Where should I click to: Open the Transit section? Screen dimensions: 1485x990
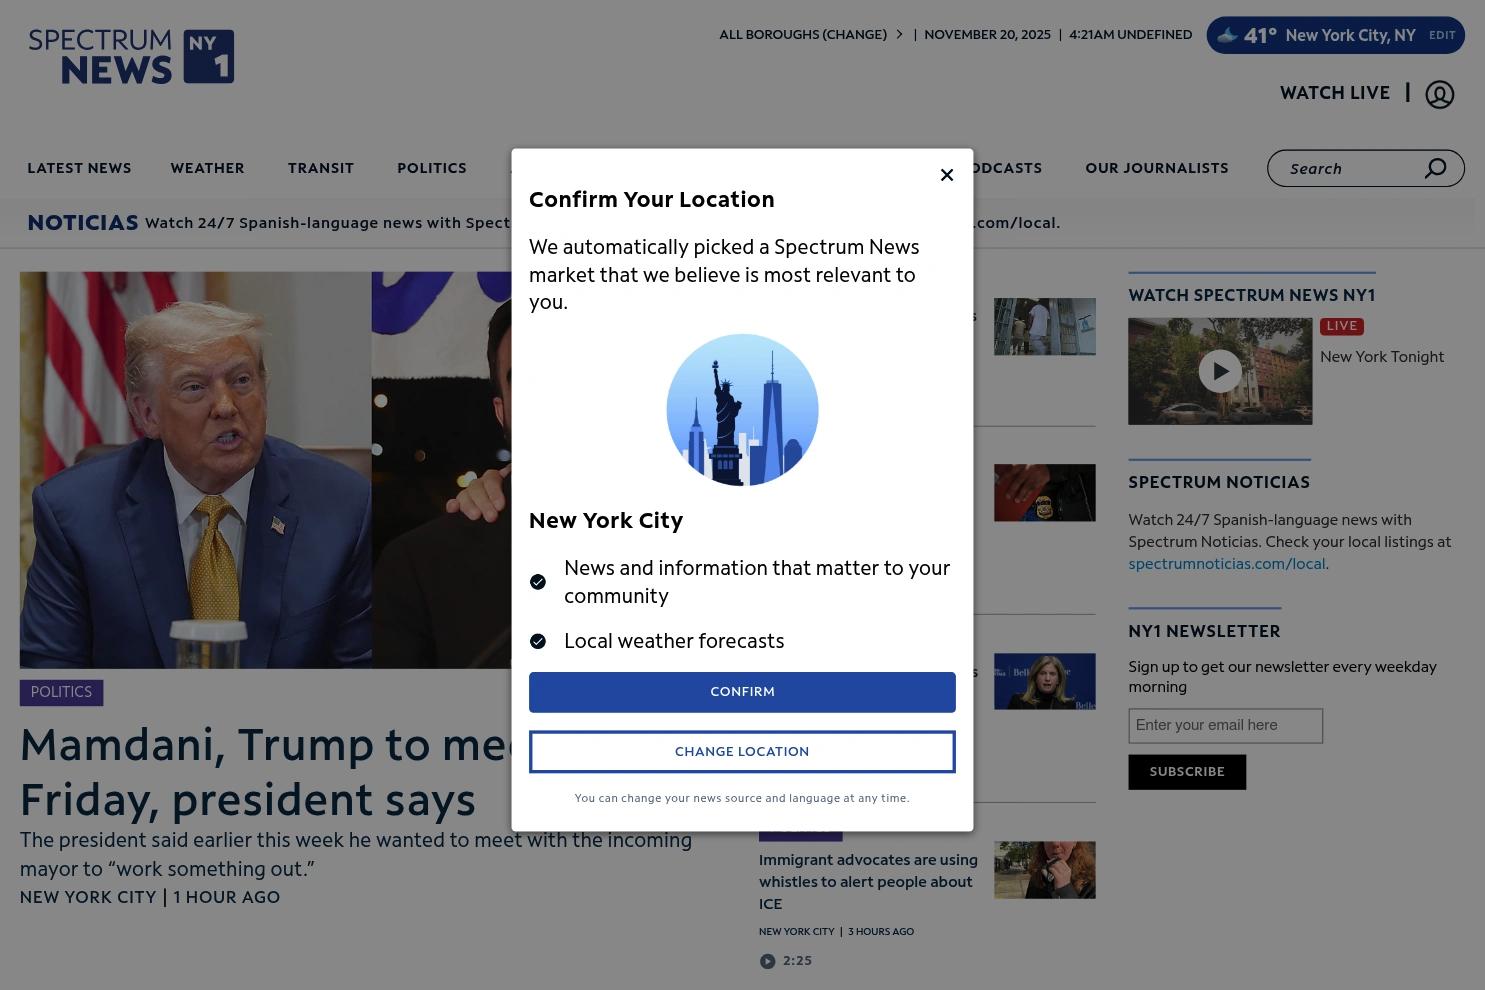click(x=321, y=168)
